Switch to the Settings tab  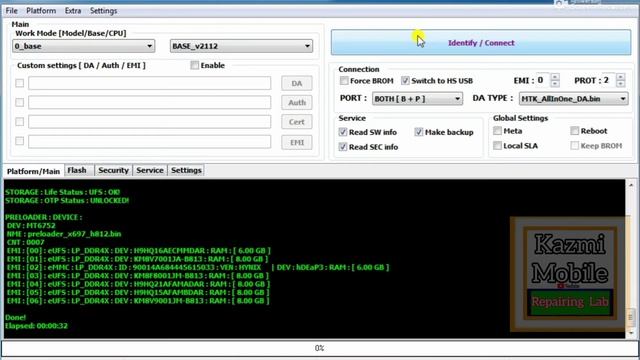(x=186, y=170)
